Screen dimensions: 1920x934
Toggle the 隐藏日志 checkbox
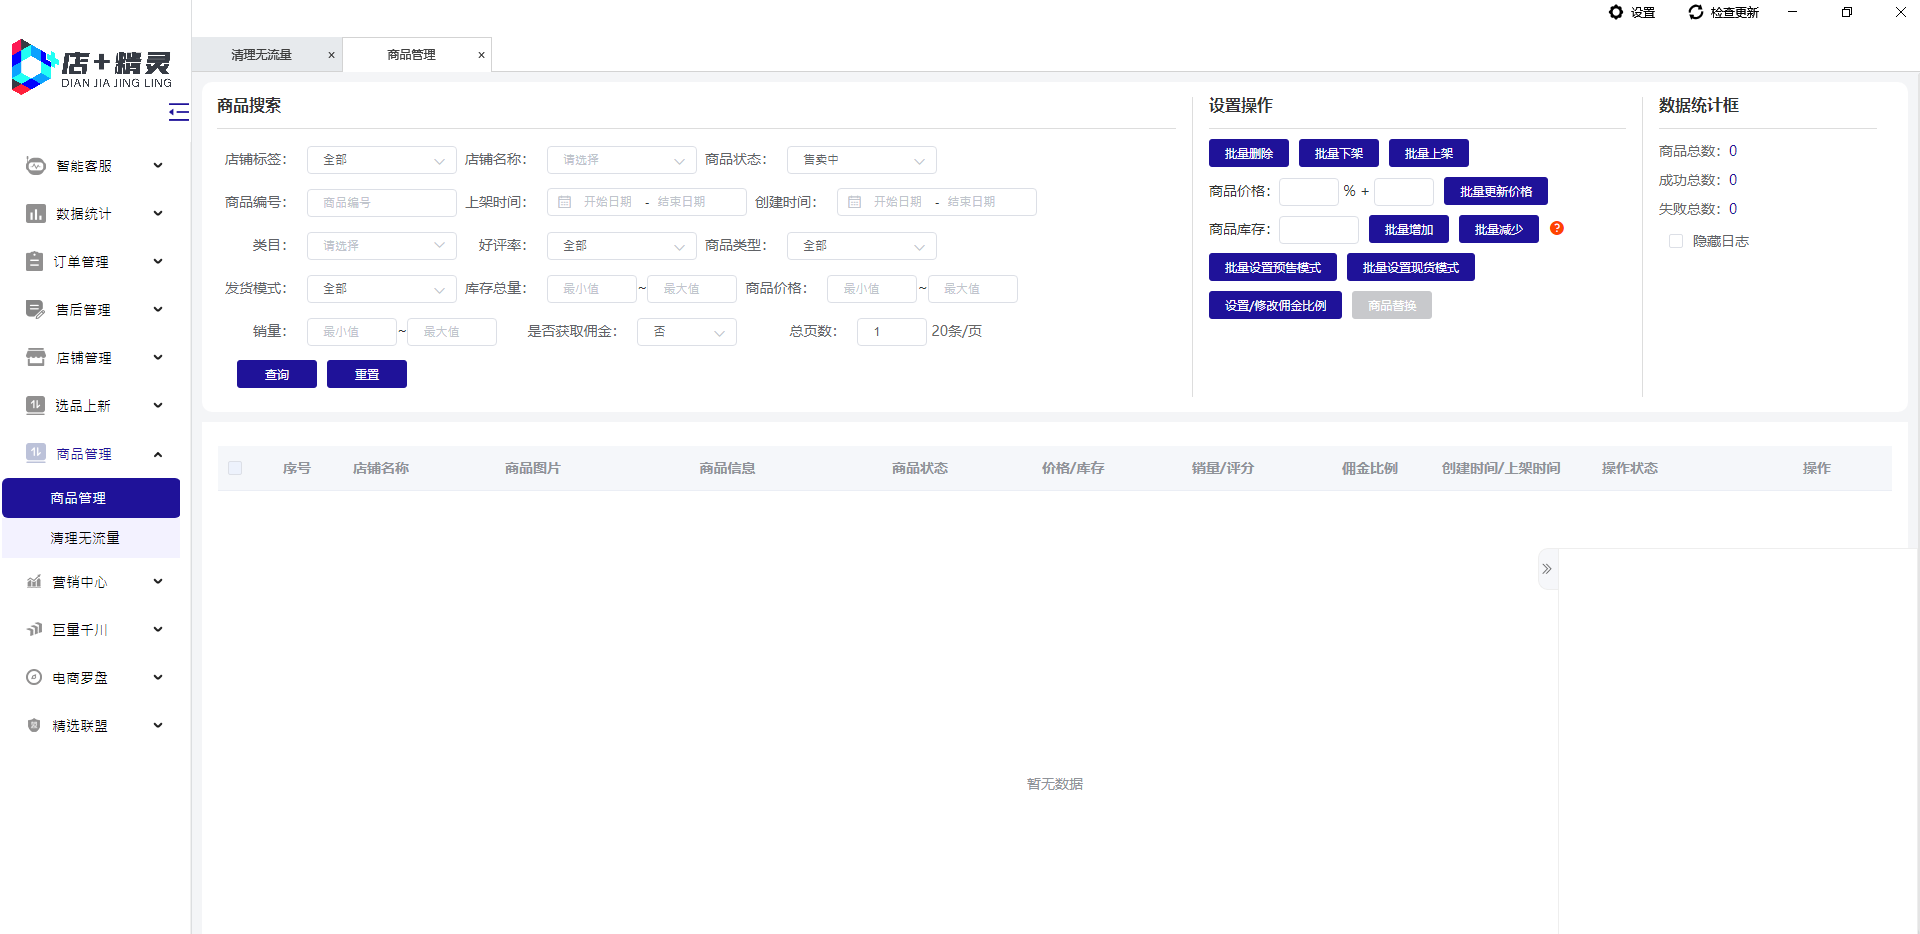[1676, 241]
